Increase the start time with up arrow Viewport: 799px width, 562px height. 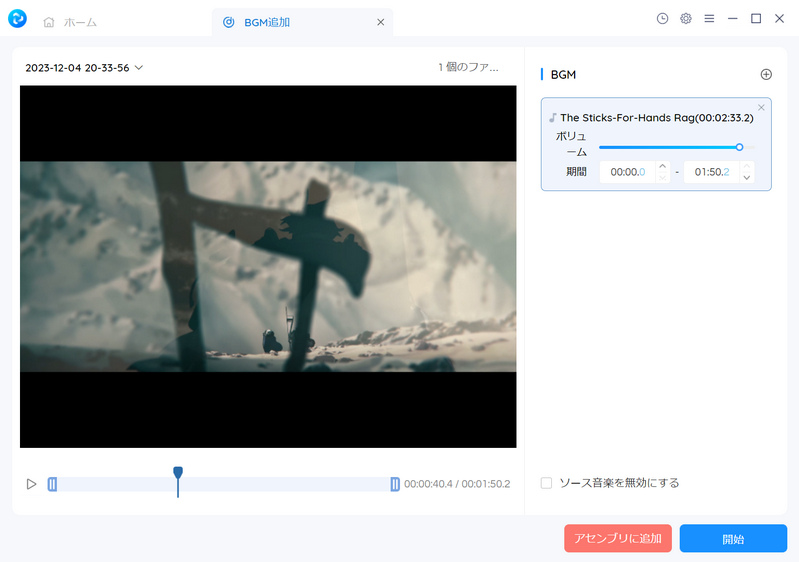[x=662, y=166]
